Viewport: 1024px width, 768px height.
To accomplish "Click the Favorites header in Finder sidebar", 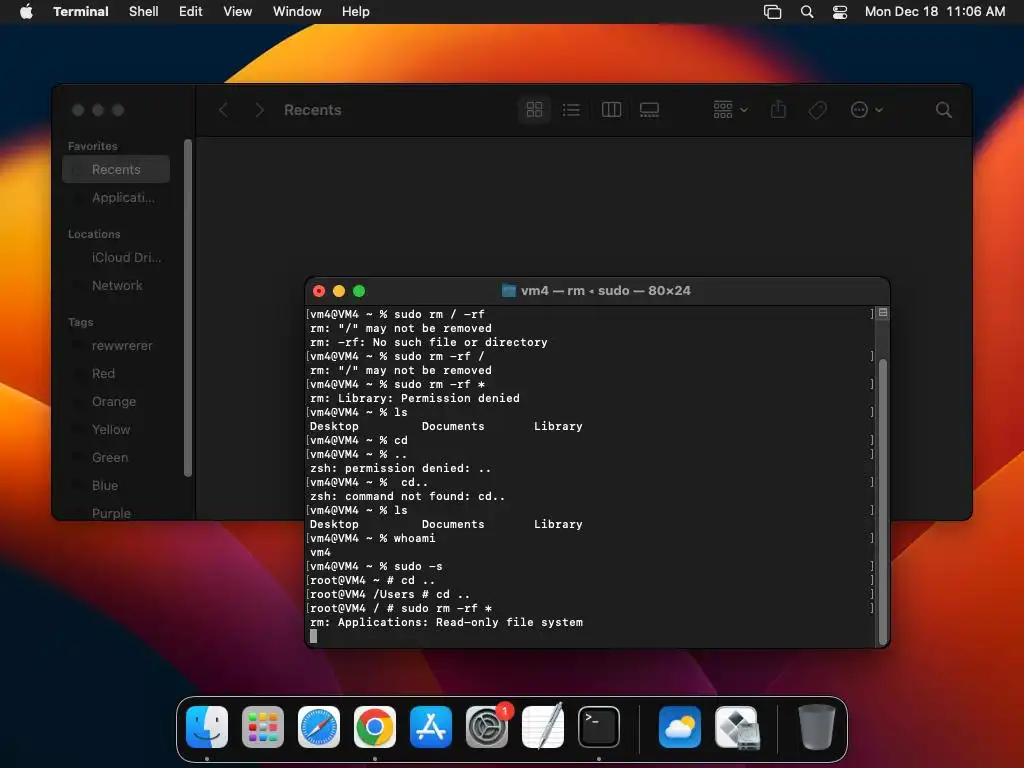I will pos(93,146).
